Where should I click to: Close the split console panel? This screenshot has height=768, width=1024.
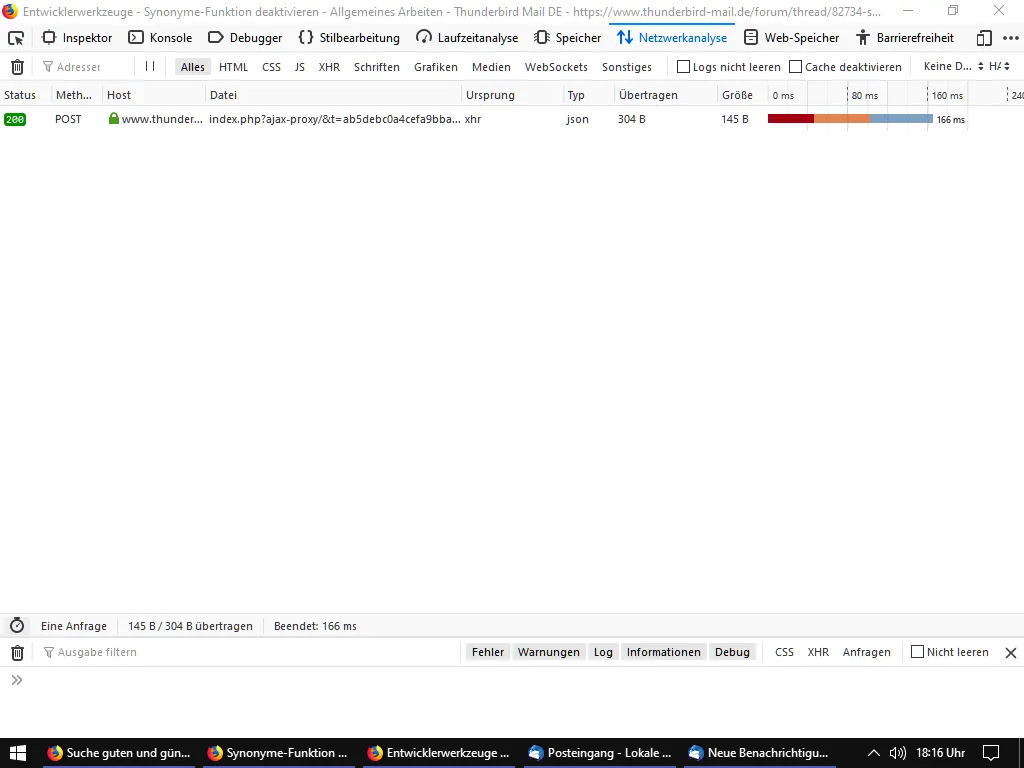[x=1010, y=652]
